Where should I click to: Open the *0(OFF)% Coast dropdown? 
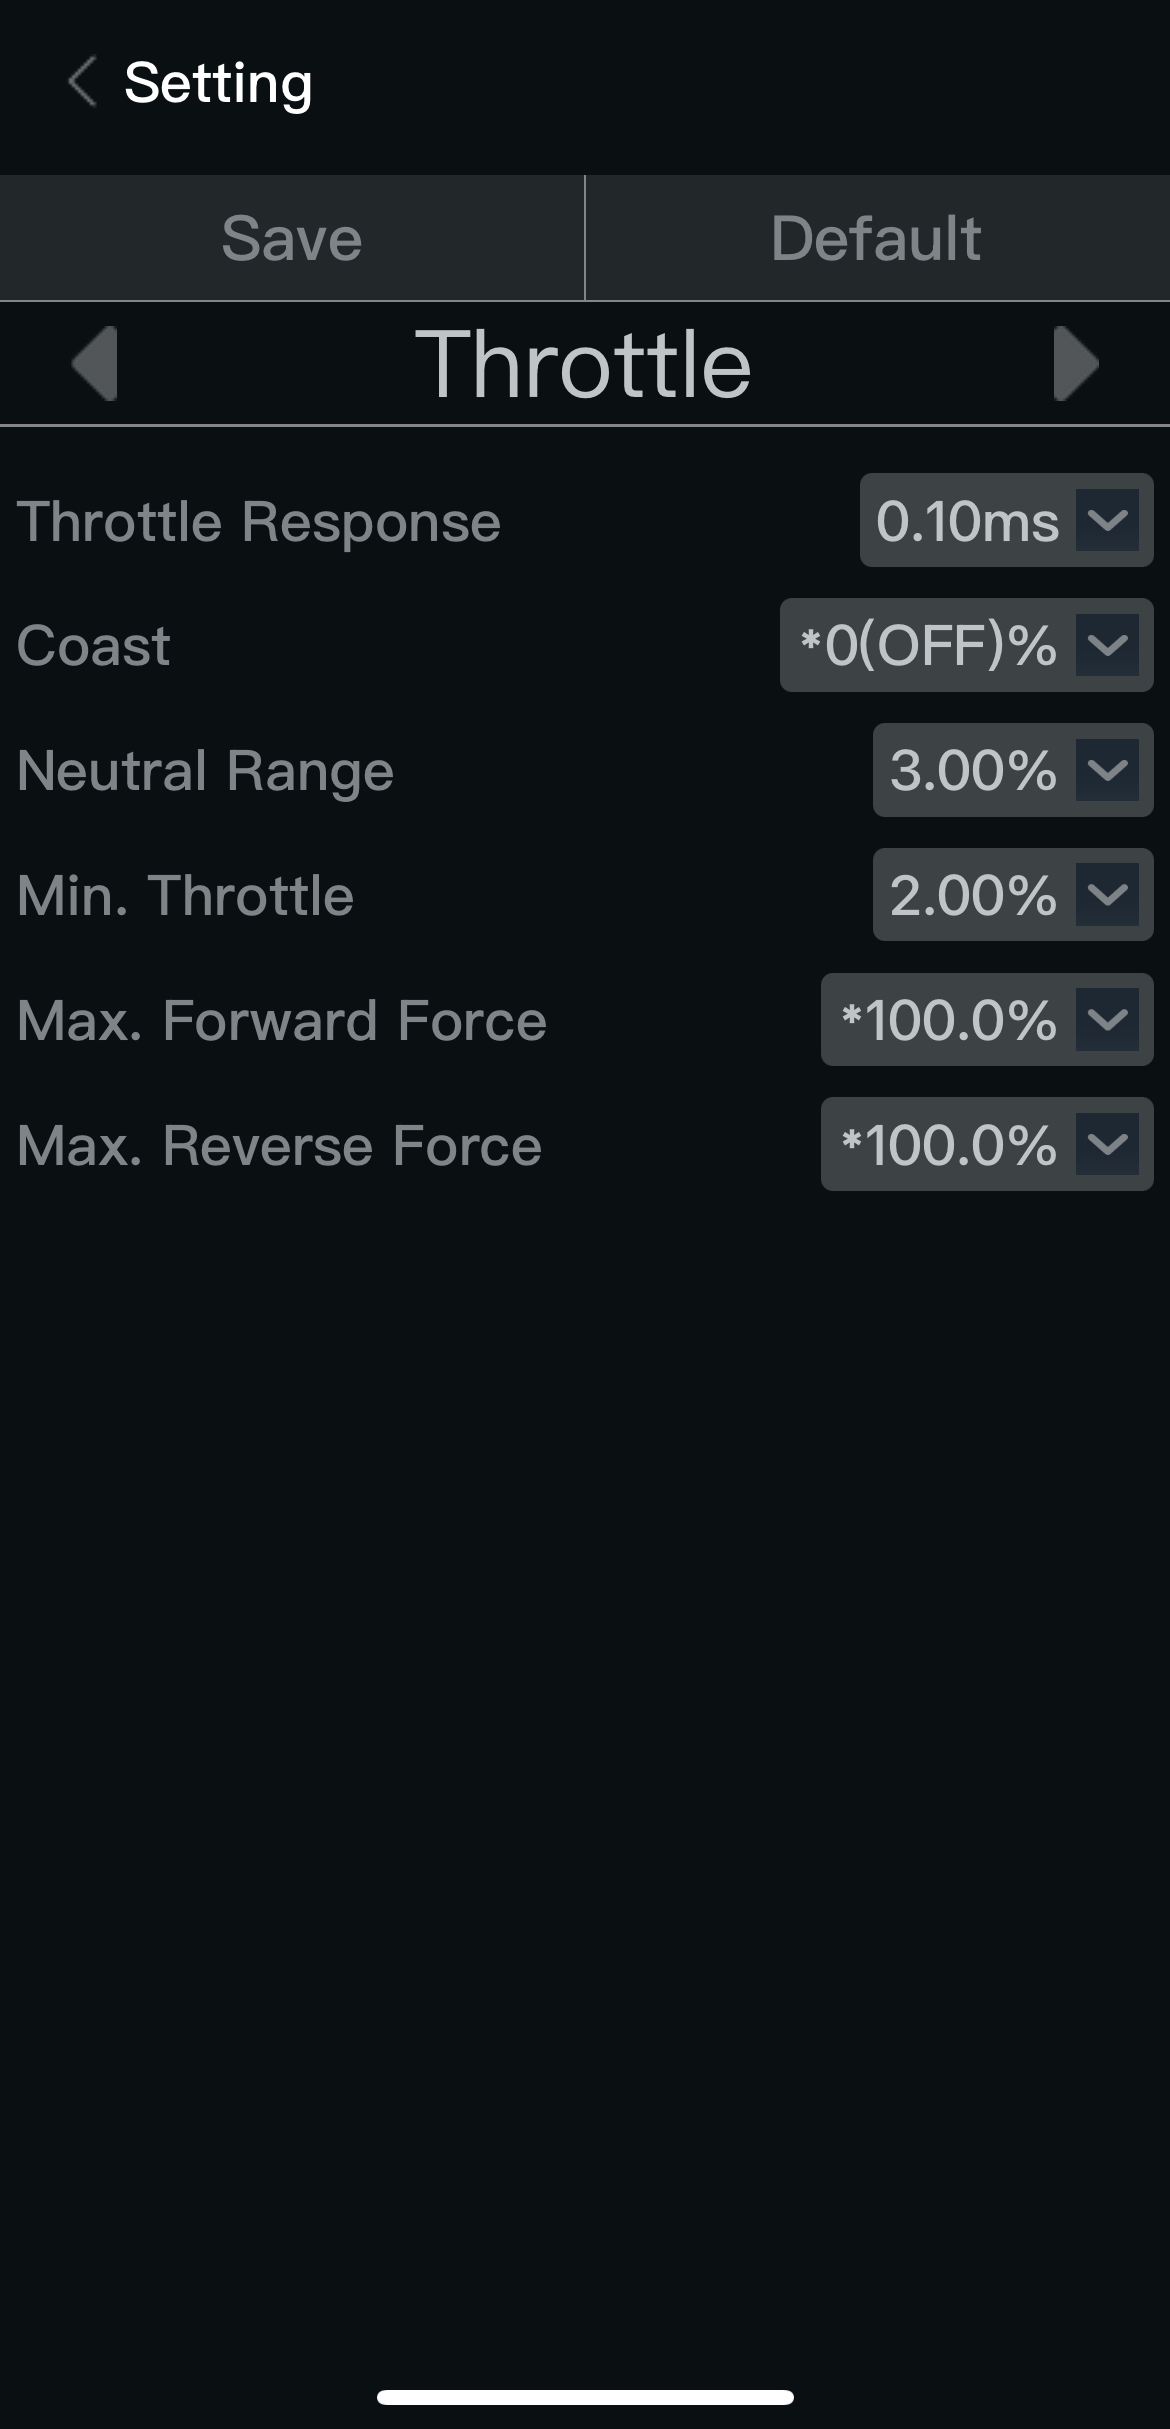(x=966, y=645)
